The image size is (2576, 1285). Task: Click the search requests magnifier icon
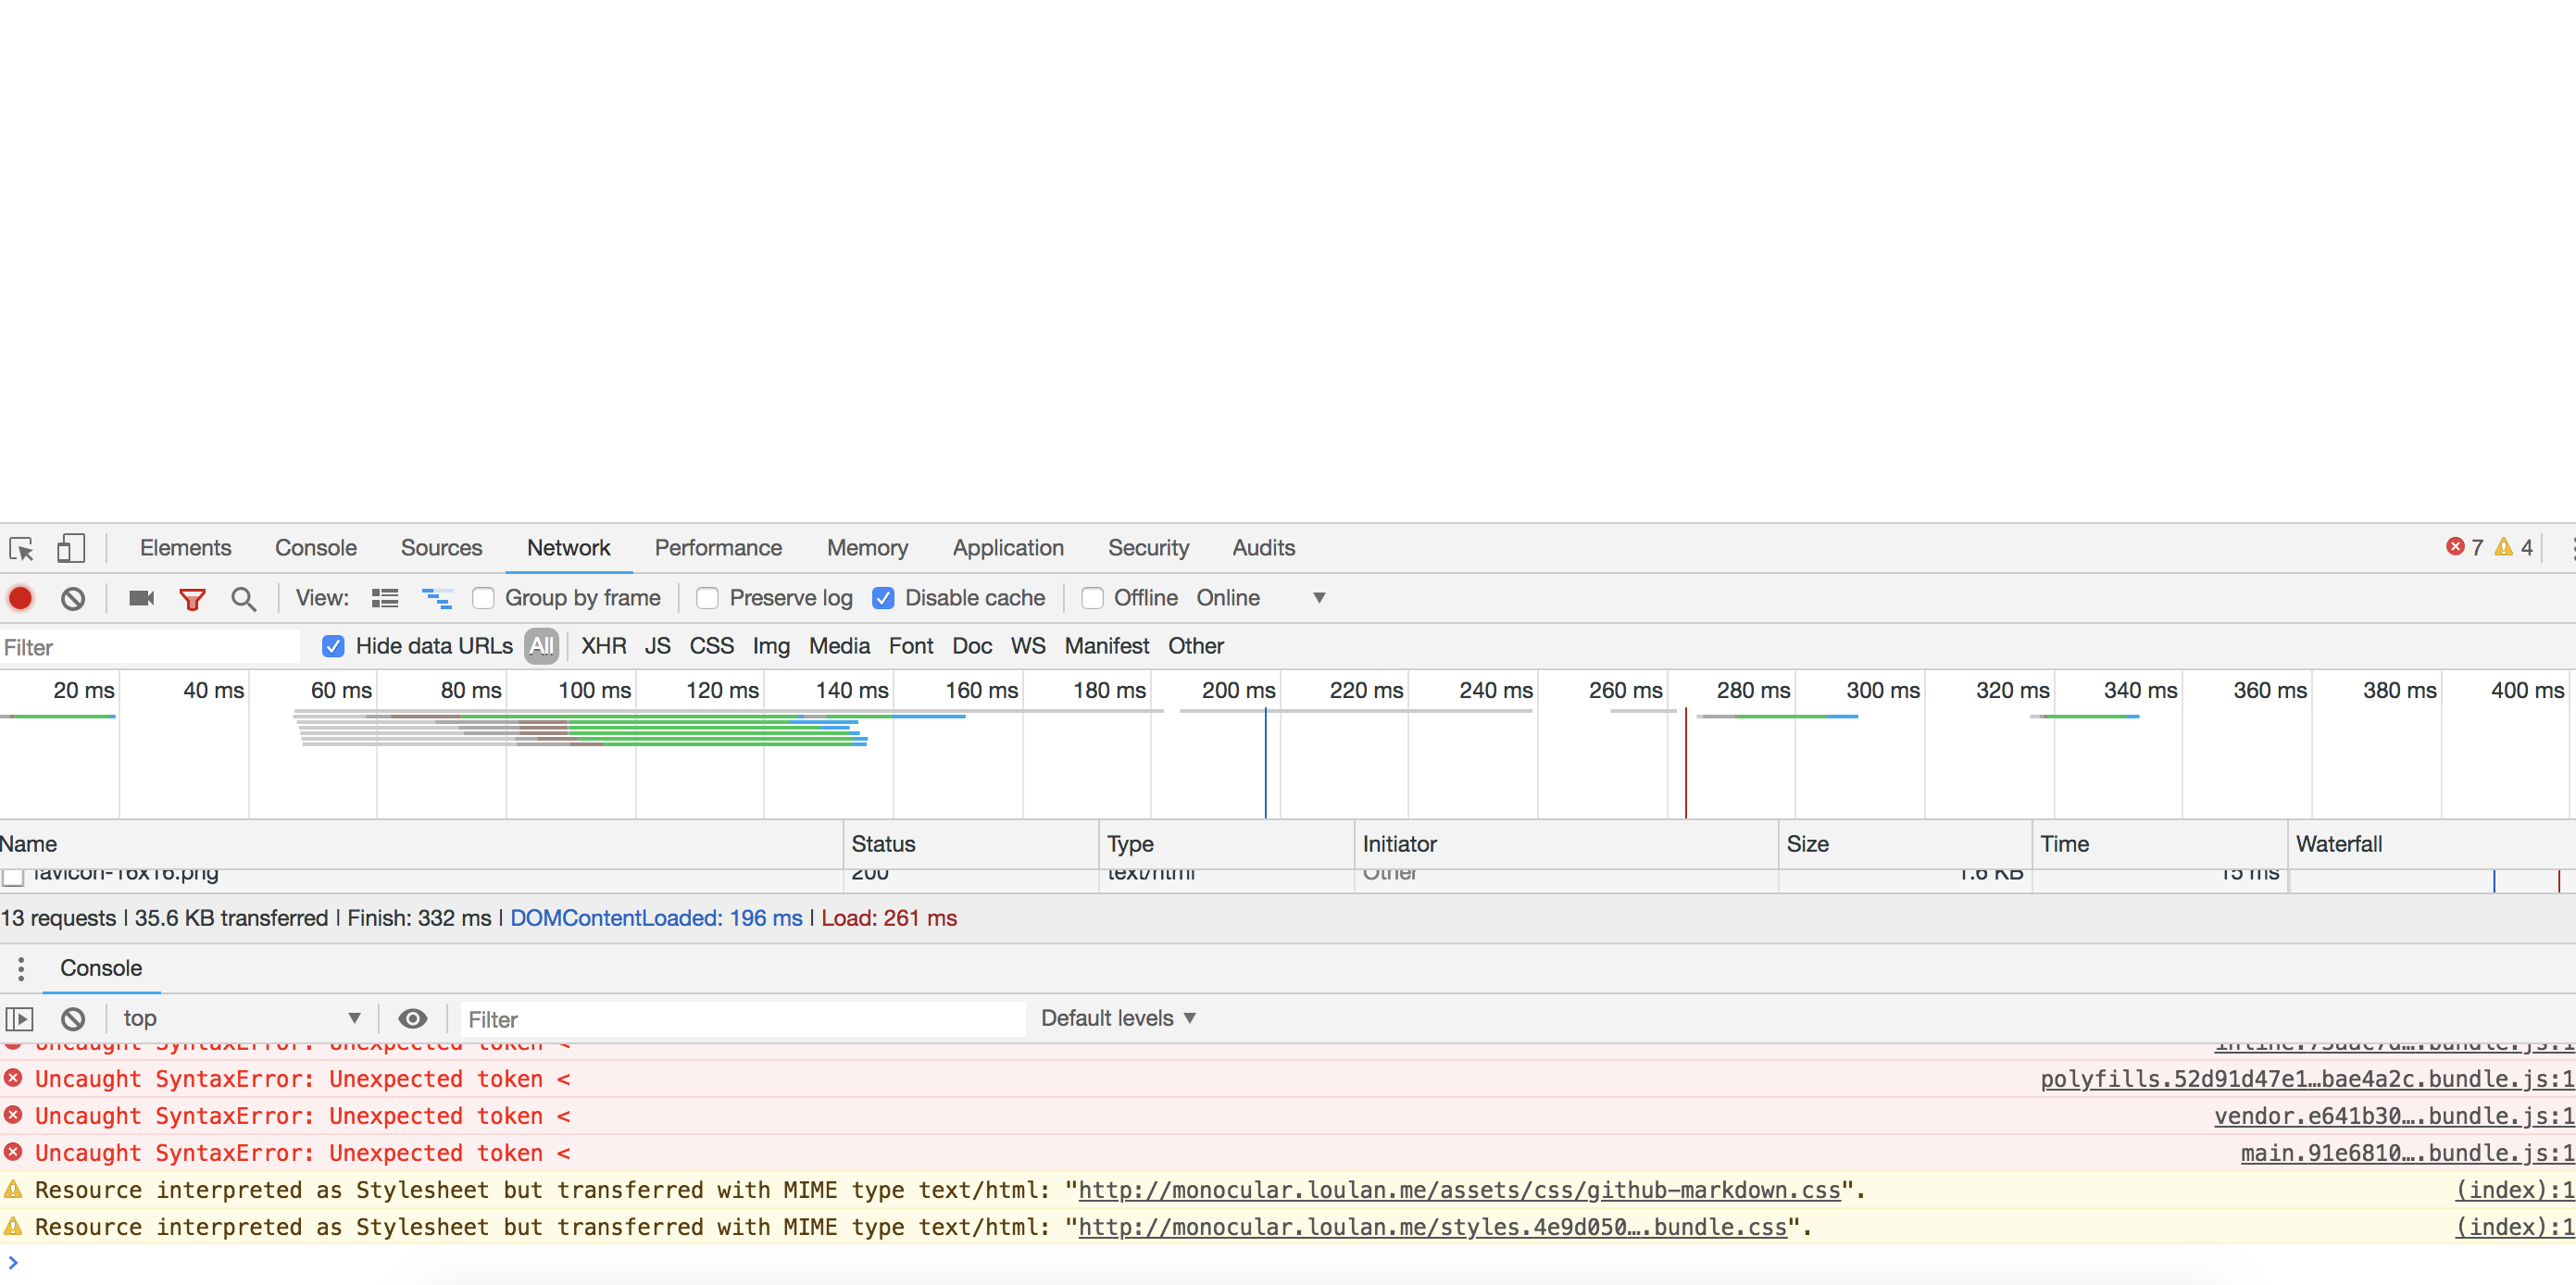pos(243,597)
